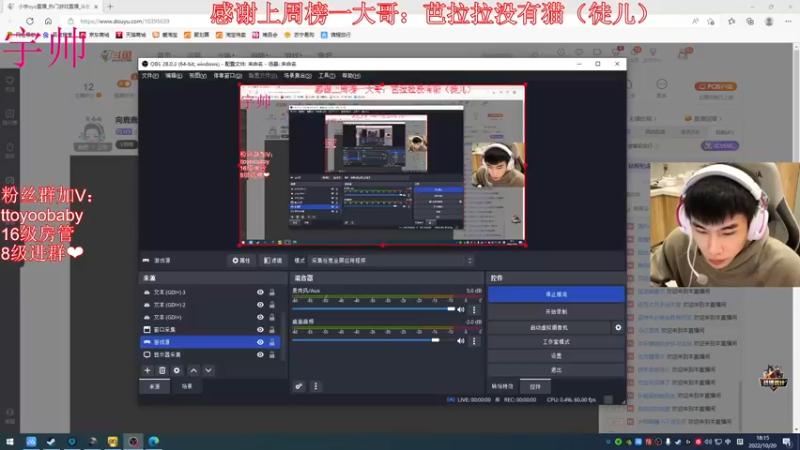Viewport: 800px width, 450px height.
Task: Reload the page in Edge browser
Action: tap(30, 21)
